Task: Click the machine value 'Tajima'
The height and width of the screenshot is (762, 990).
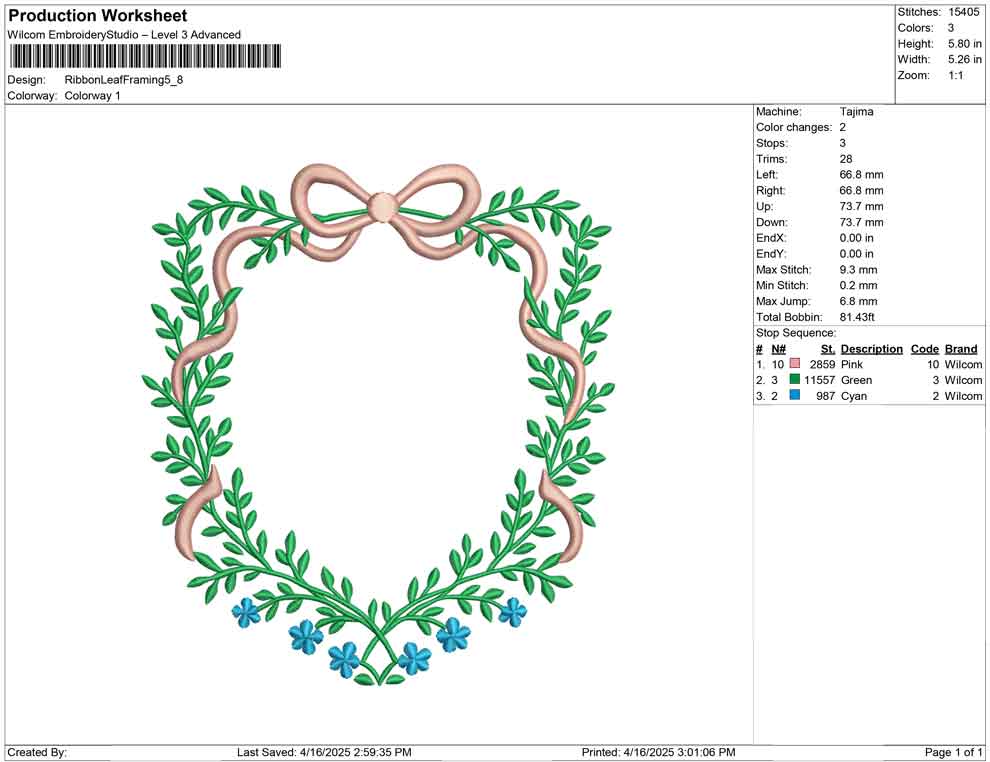Action: tap(857, 112)
